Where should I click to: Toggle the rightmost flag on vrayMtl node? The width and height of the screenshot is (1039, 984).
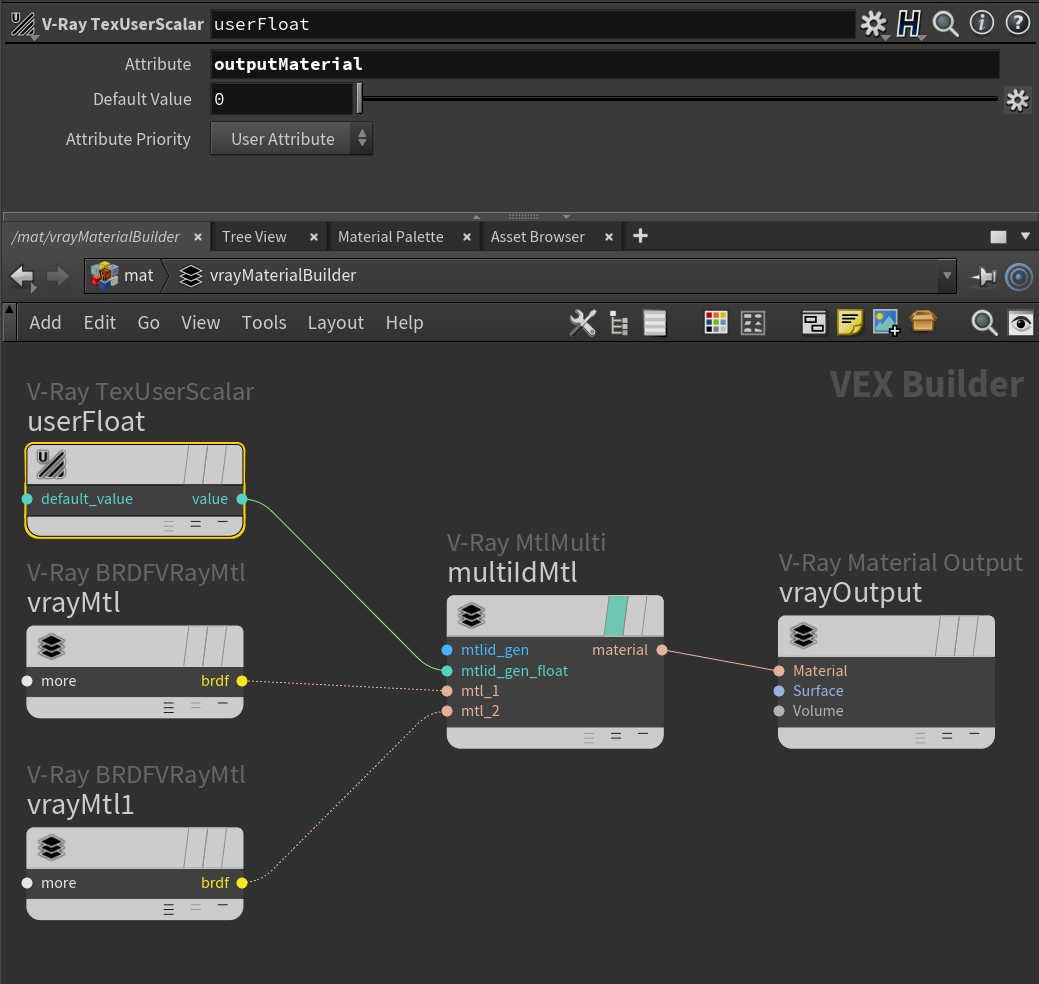click(233, 646)
